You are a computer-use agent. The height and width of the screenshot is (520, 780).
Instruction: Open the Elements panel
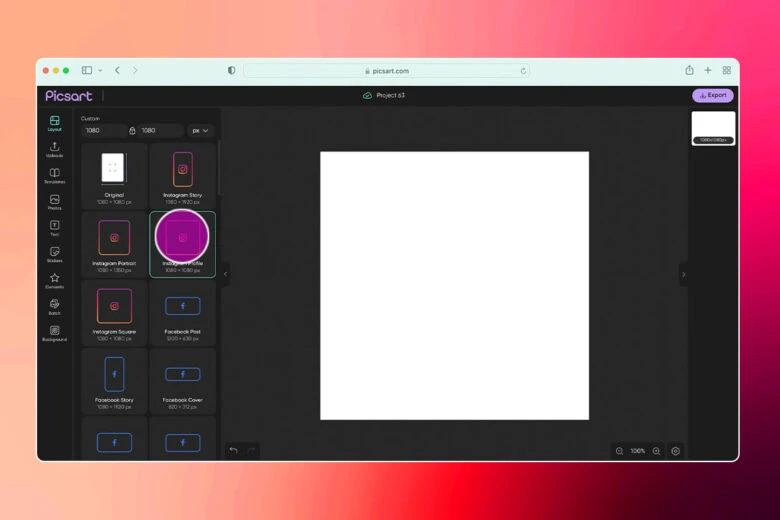click(54, 280)
